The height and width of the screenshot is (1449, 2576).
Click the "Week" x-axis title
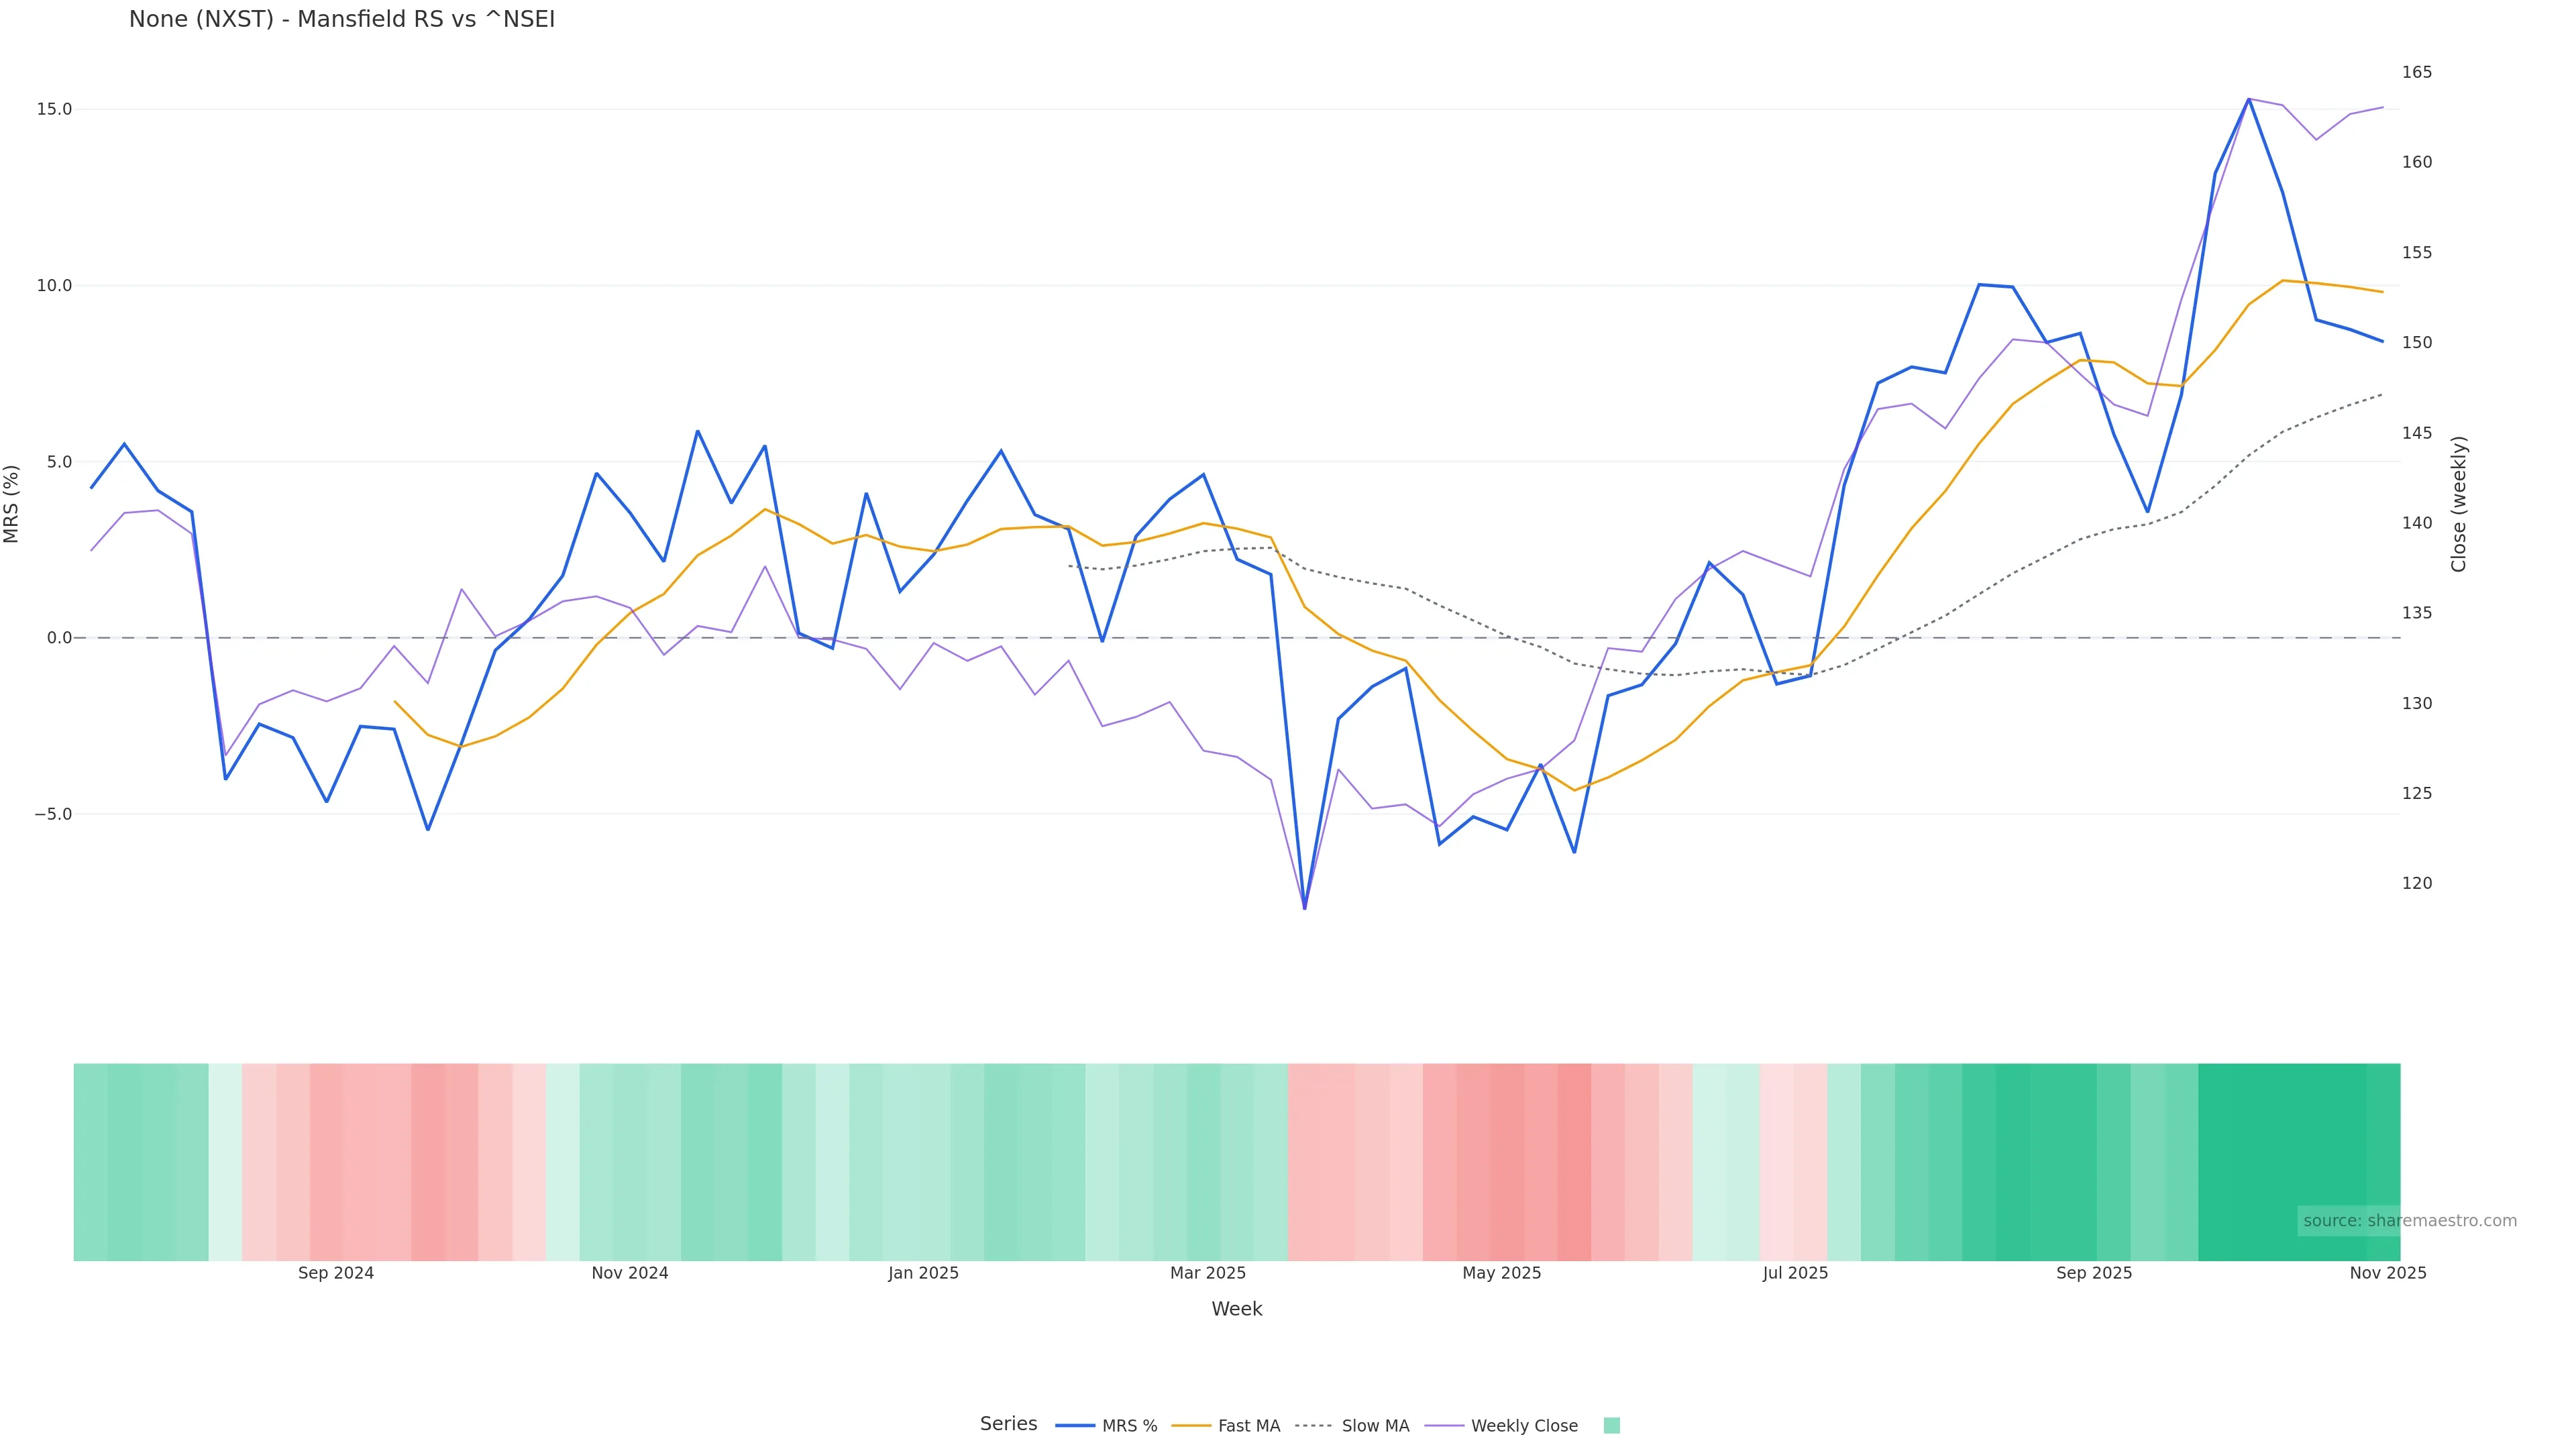click(1237, 1309)
